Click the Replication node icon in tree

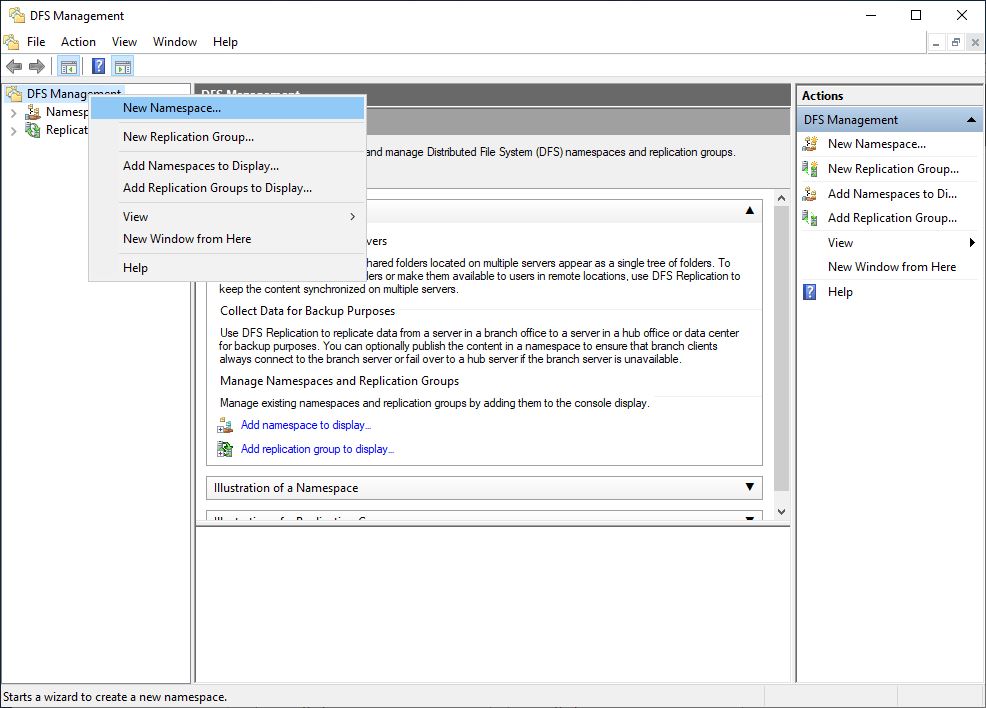[33, 130]
